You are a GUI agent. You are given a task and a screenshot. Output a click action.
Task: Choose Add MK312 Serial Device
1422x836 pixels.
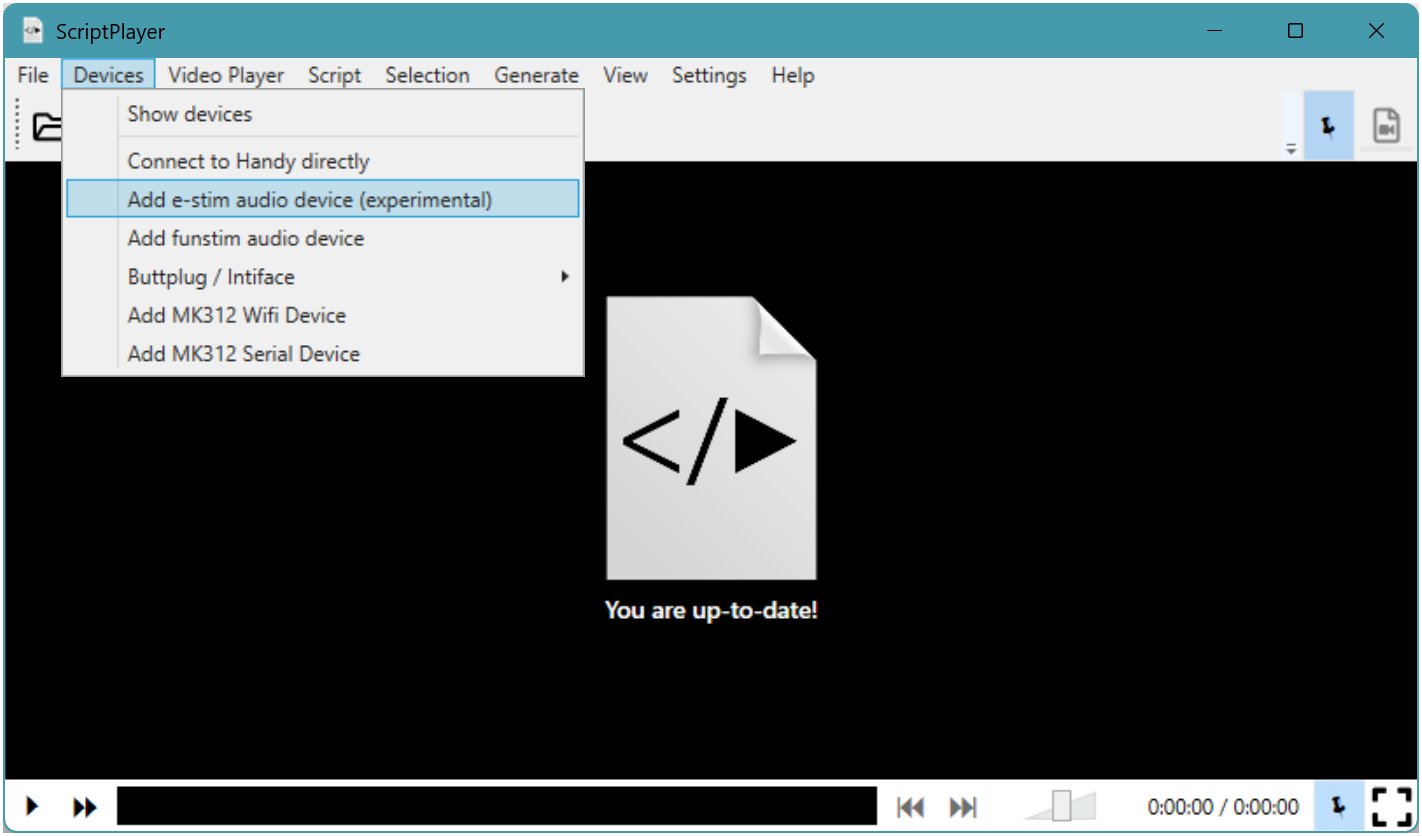point(322,353)
